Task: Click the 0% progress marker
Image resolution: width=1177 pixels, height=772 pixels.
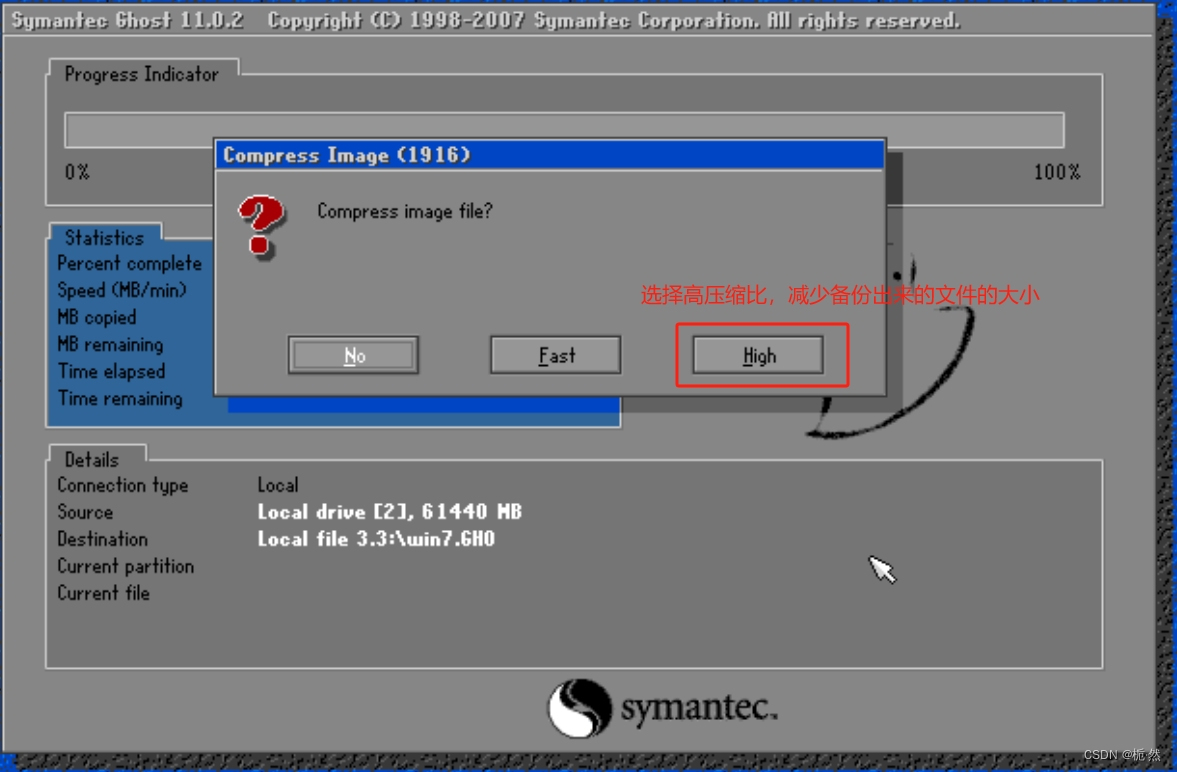Action: tap(77, 173)
